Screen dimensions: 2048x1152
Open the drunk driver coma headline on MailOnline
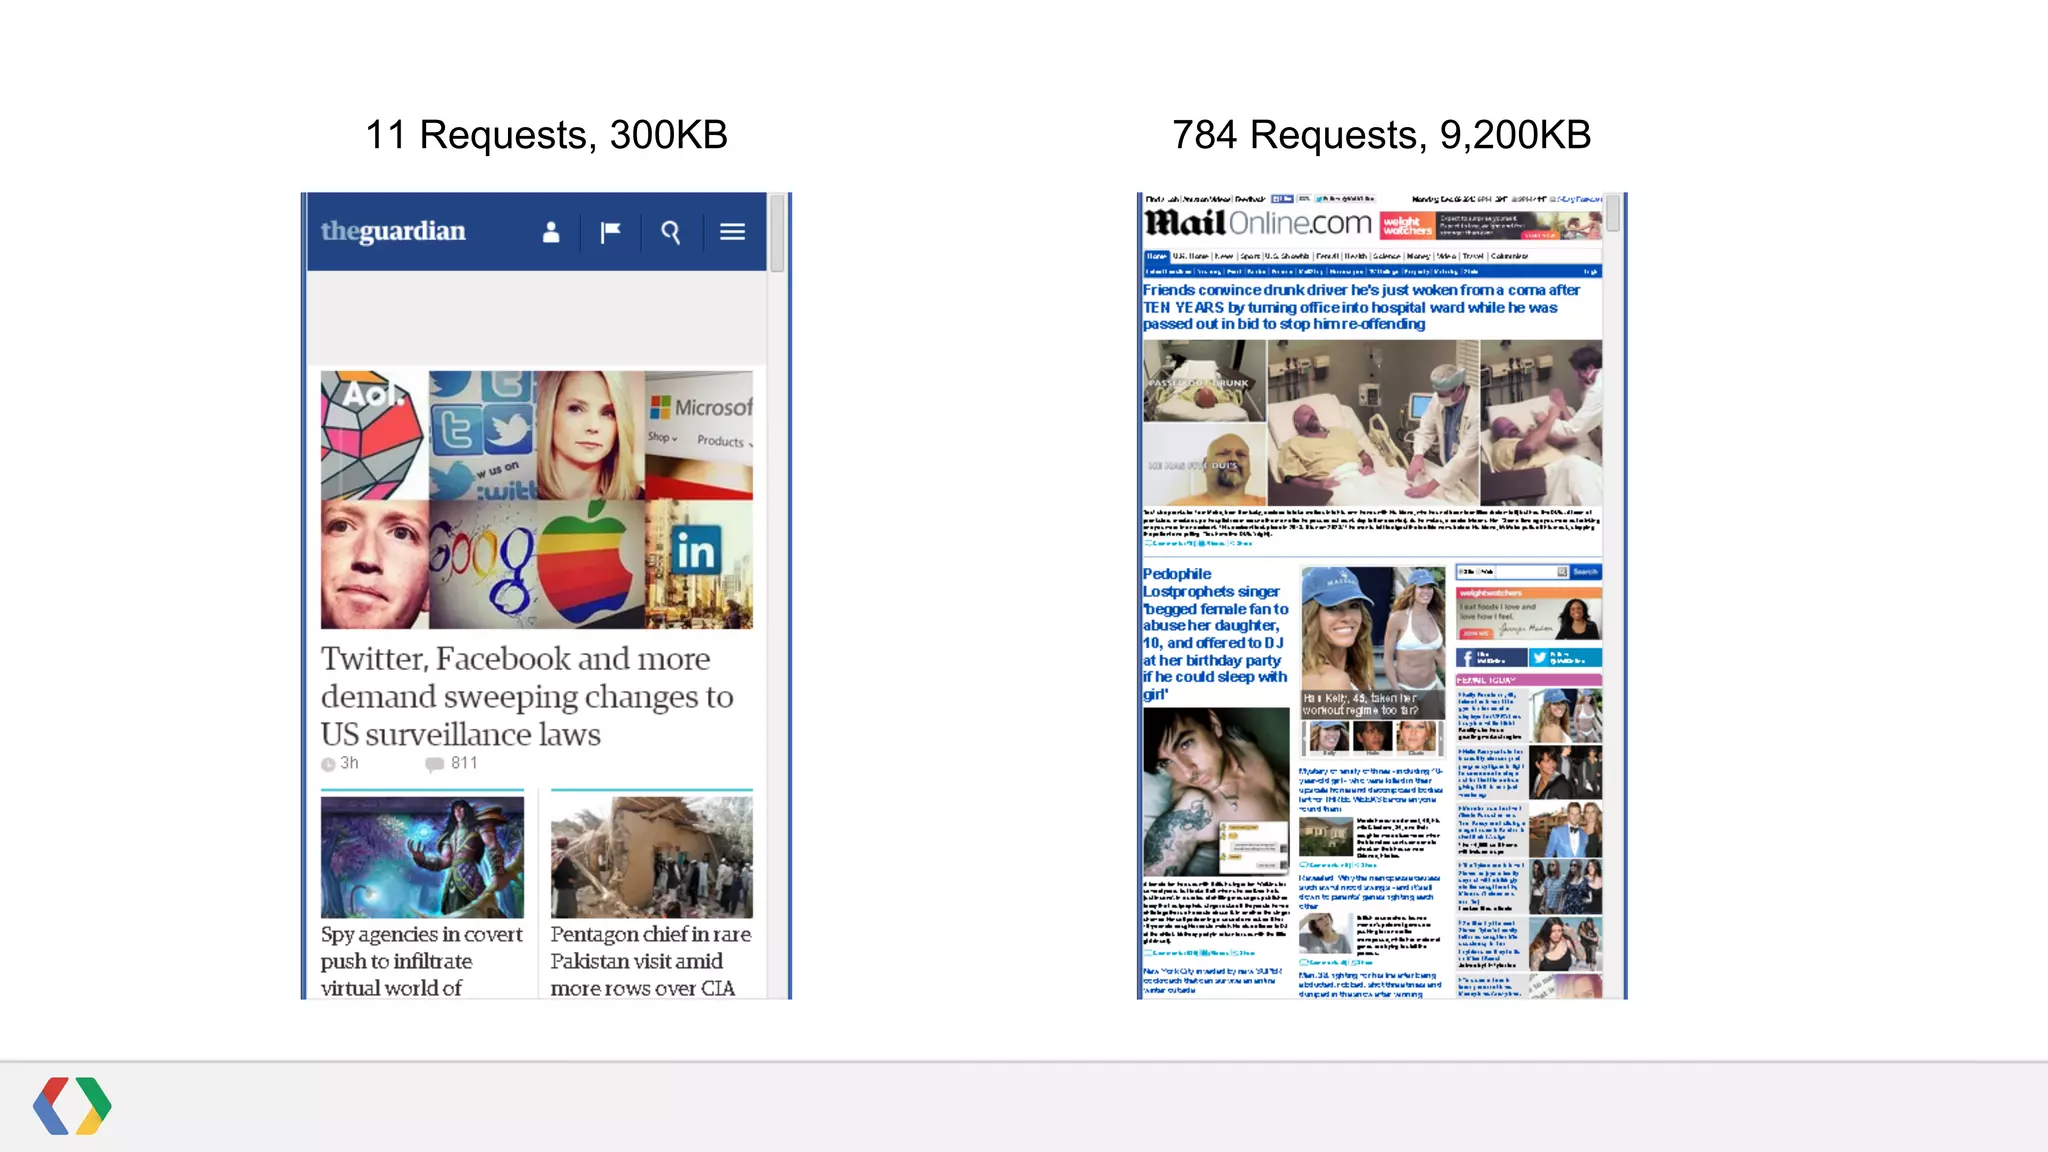coord(1362,307)
